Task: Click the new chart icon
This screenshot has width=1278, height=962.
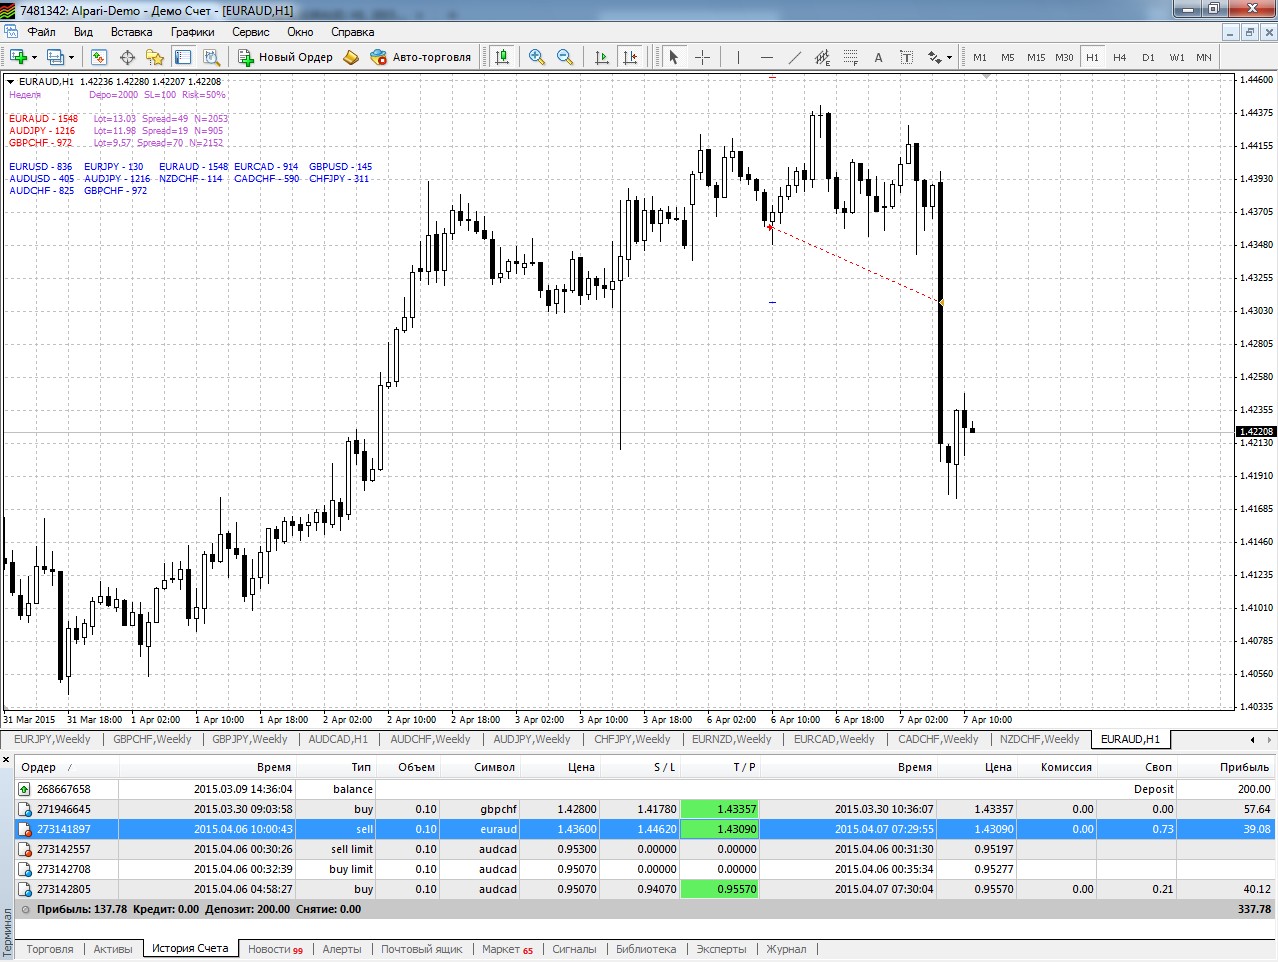Action: (x=19, y=57)
